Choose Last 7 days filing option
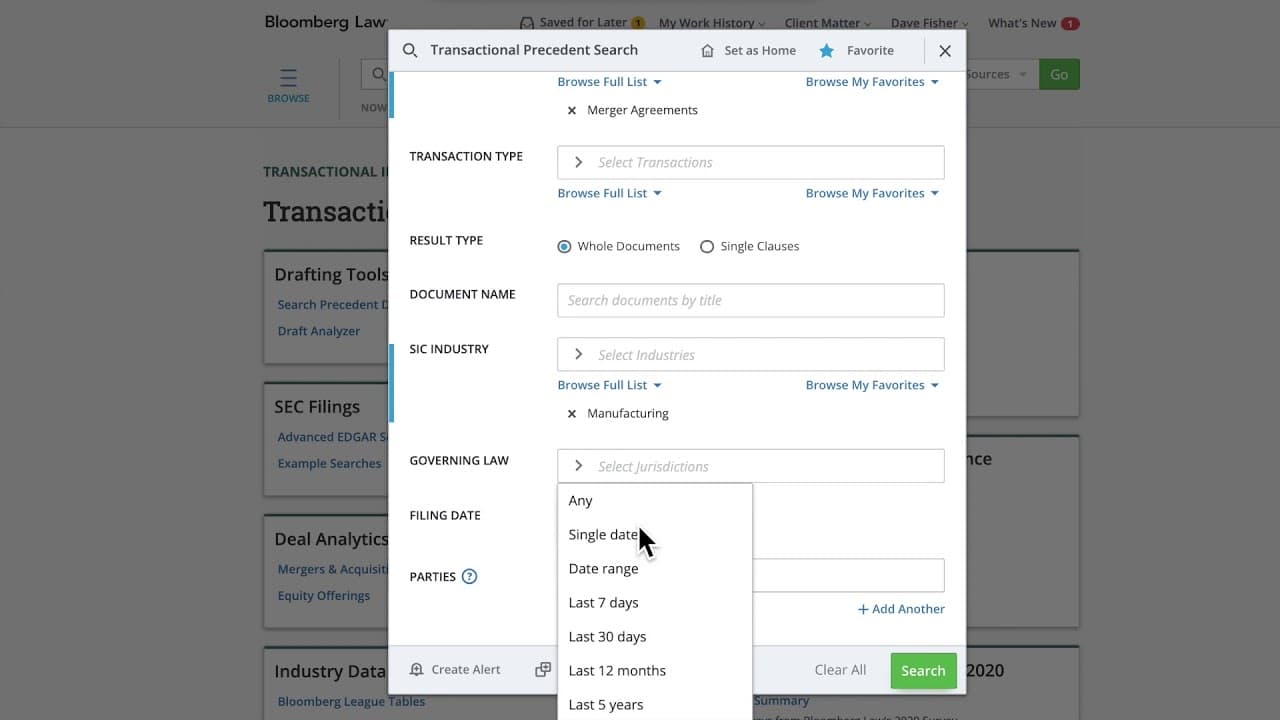Image resolution: width=1280 pixels, height=720 pixels. pyautogui.click(x=654, y=603)
